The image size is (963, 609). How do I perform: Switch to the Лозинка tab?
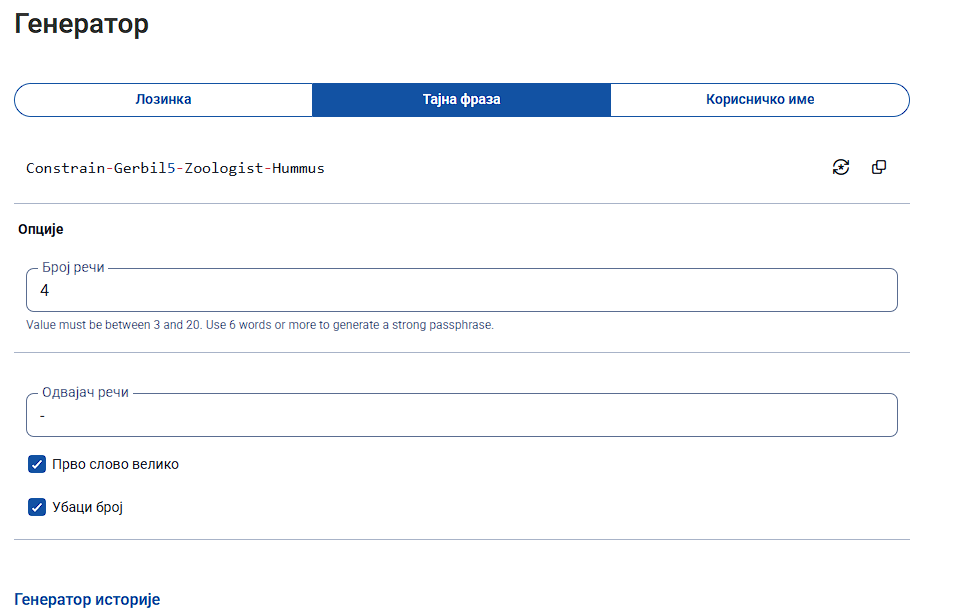tap(163, 100)
